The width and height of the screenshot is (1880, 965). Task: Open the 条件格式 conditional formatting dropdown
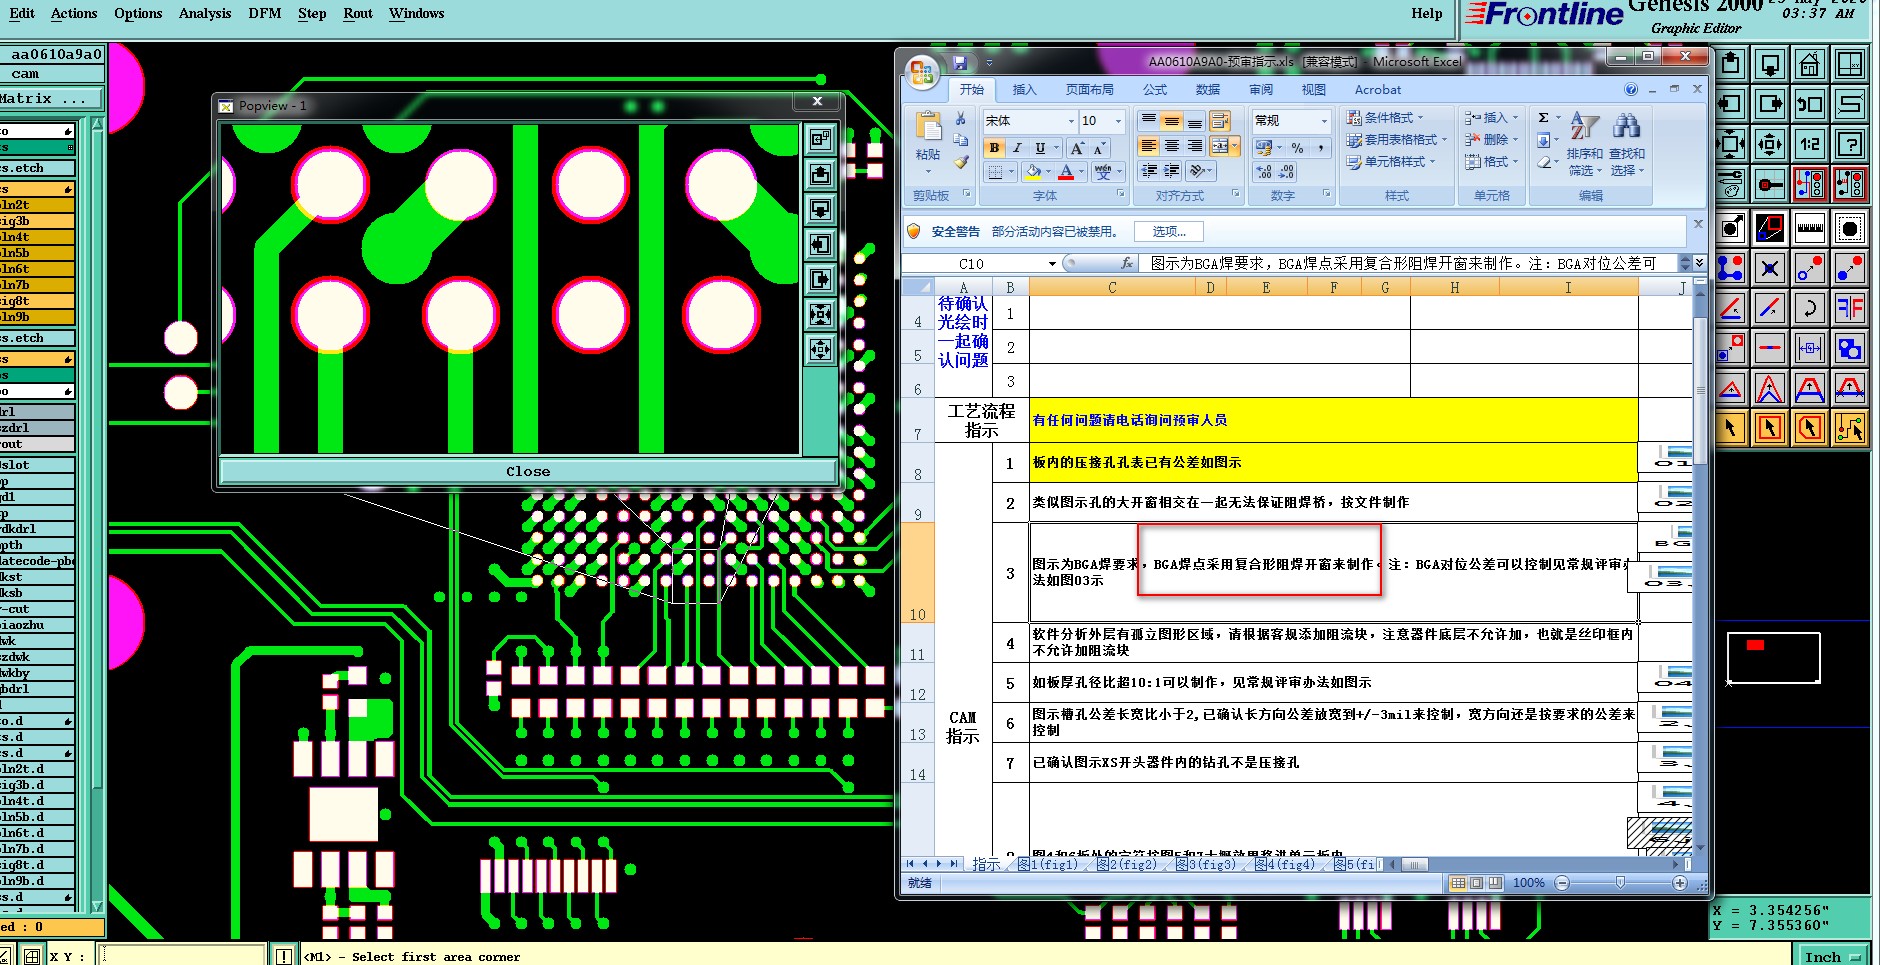pos(1386,118)
